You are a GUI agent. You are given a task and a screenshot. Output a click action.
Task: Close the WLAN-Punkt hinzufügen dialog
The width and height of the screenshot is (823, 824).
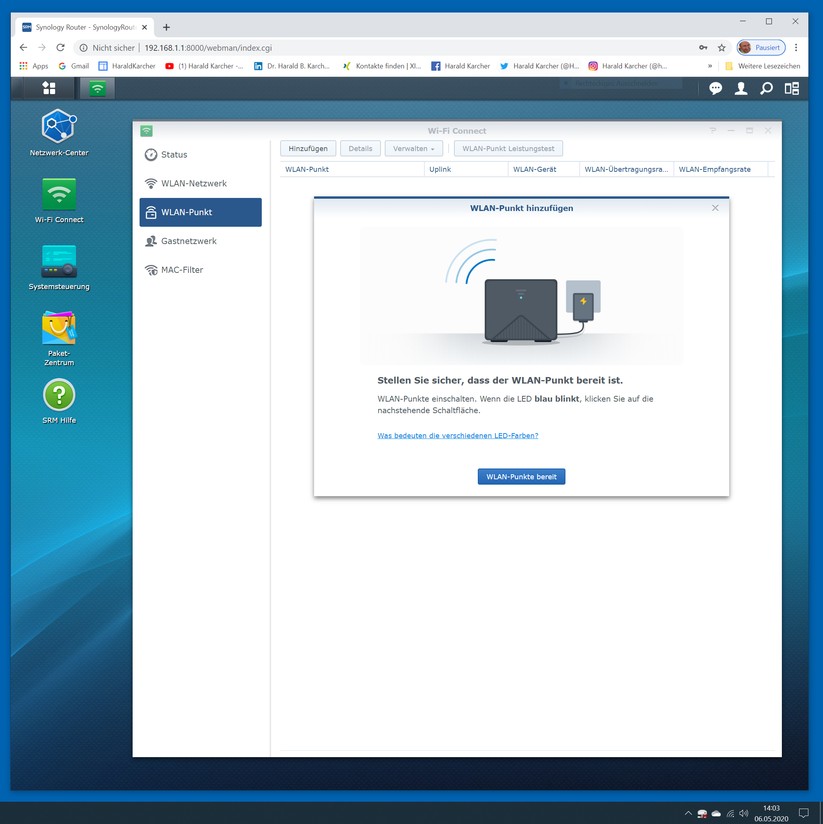pyautogui.click(x=715, y=208)
